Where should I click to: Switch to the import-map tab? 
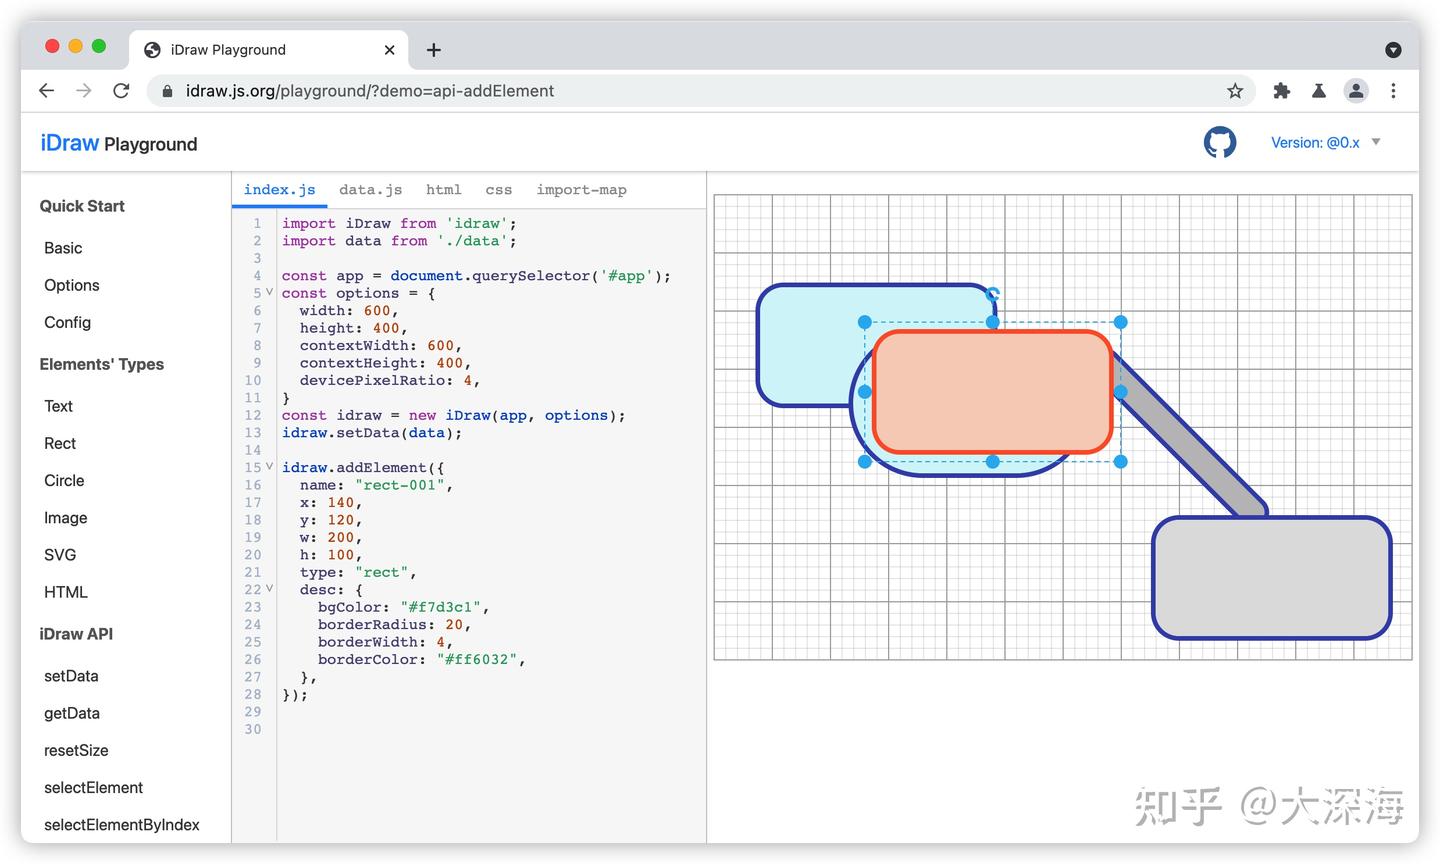coord(581,190)
